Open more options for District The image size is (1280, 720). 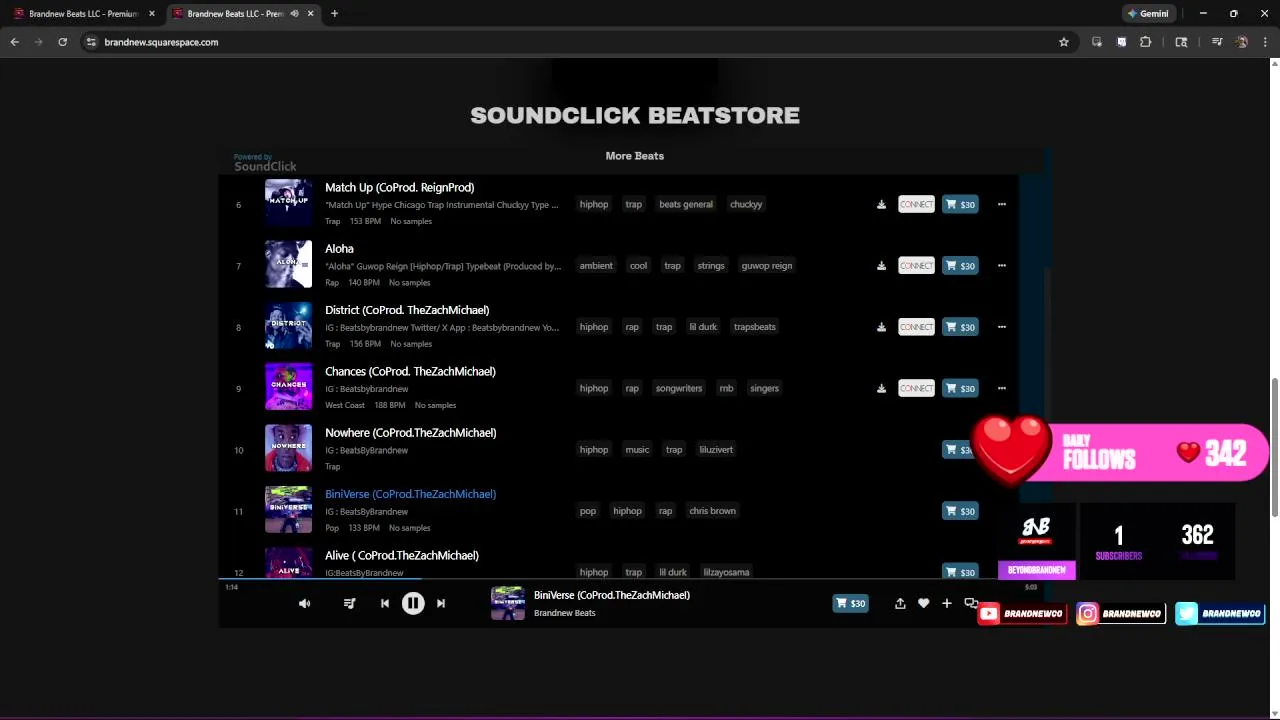(1001, 327)
